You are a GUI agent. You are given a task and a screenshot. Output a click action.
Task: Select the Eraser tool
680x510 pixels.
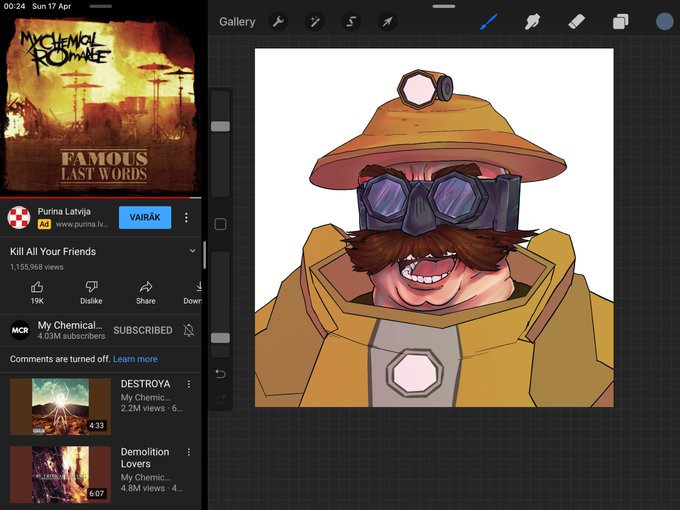point(576,22)
